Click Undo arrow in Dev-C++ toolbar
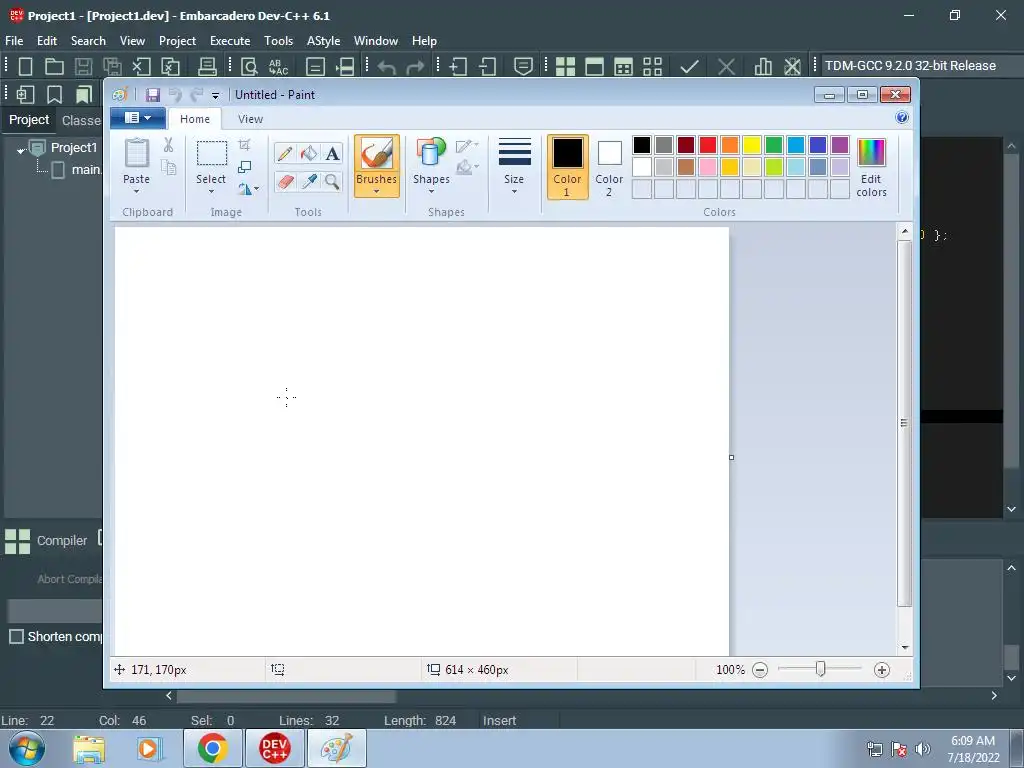The image size is (1024, 768). coord(387,67)
